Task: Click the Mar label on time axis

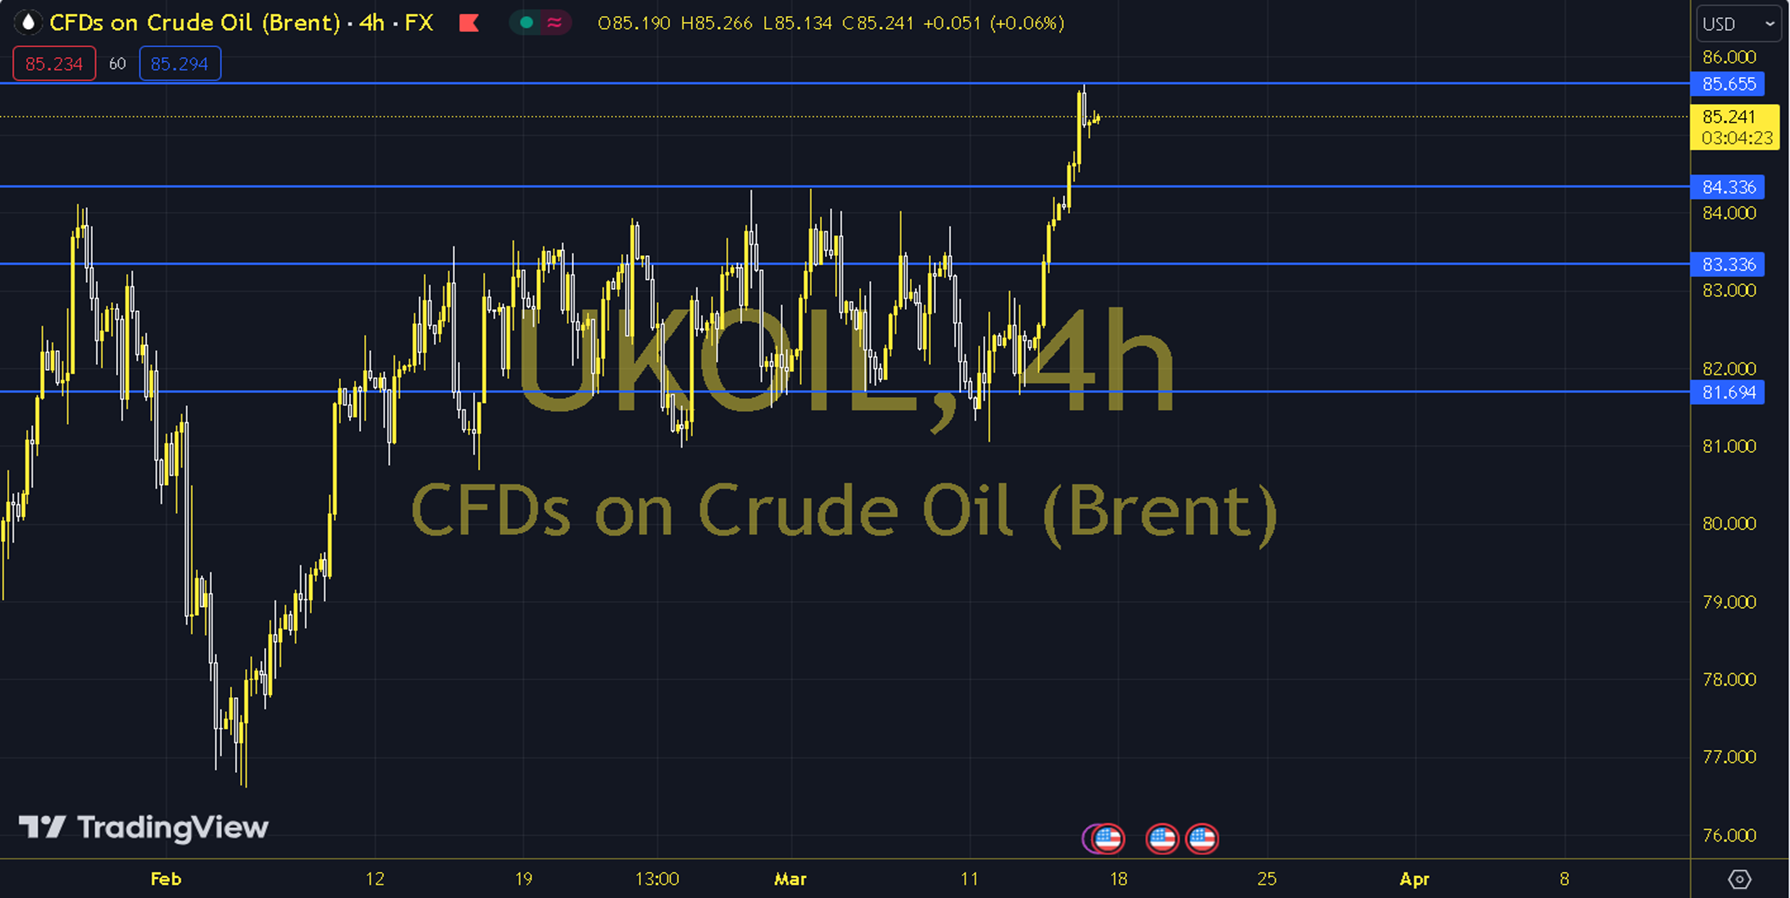Action: (x=789, y=879)
